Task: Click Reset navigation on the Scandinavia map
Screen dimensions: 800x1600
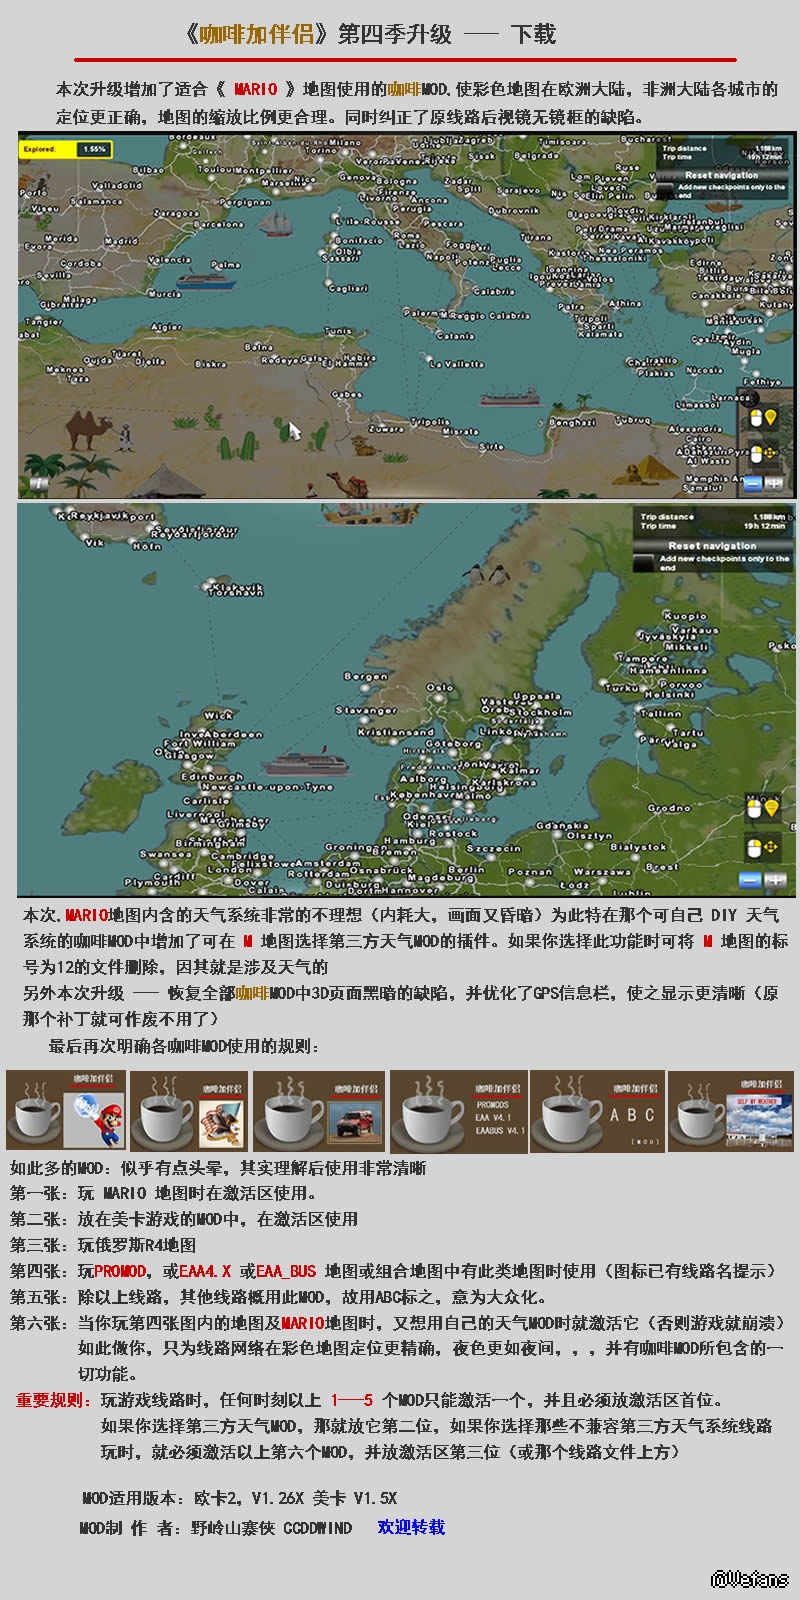Action: tap(712, 545)
